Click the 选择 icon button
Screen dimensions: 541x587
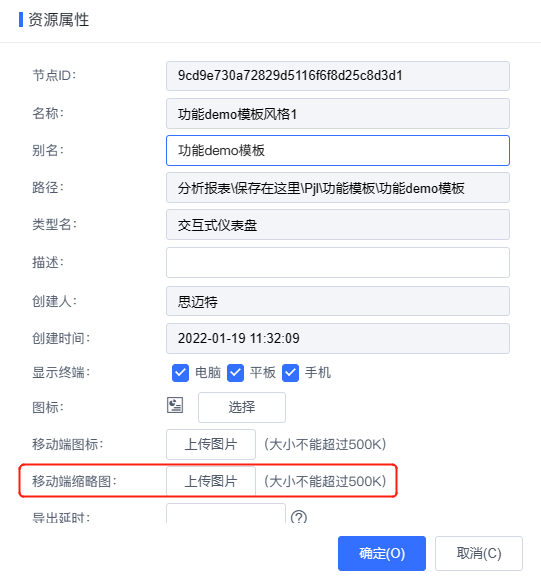[x=242, y=407]
